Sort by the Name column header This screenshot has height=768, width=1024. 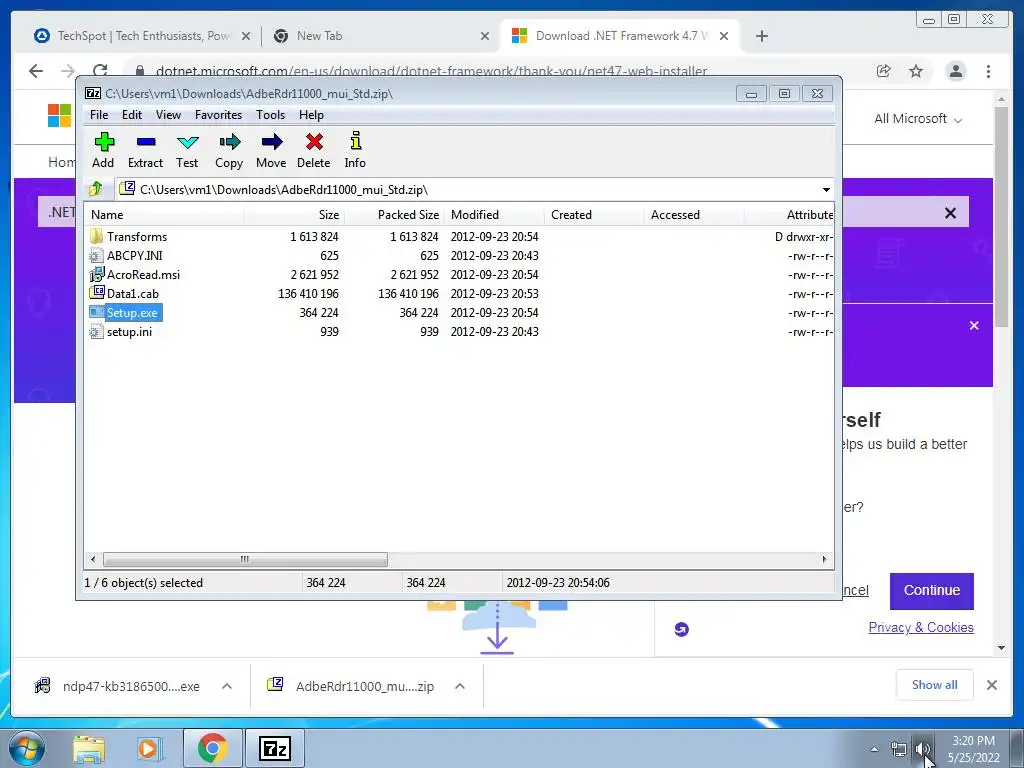tap(165, 215)
